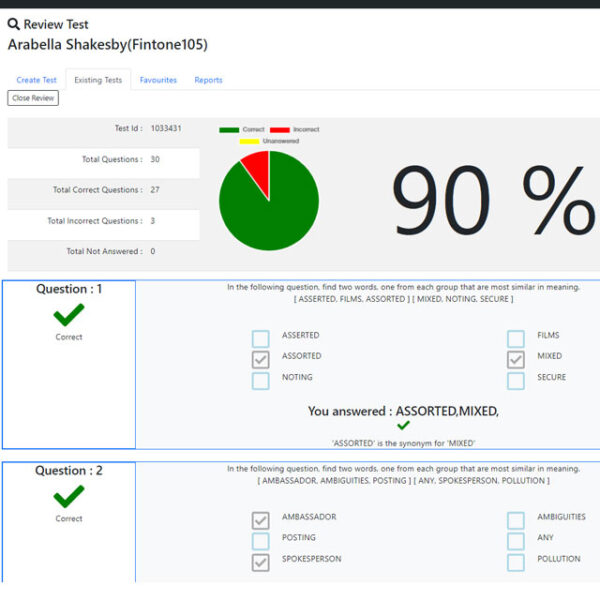600x600 pixels.
Task: Open the Create Test tab
Action: [x=36, y=80]
